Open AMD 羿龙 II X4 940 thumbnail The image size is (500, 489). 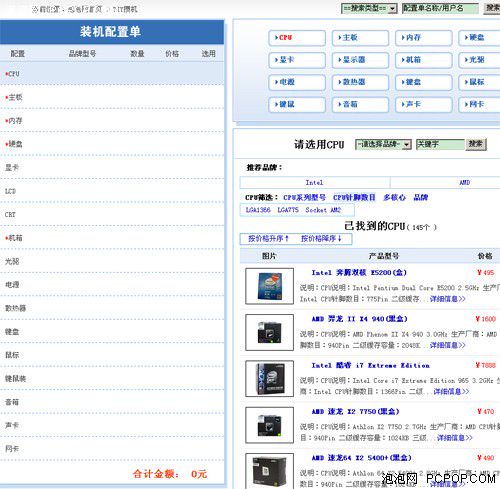[x=269, y=332]
